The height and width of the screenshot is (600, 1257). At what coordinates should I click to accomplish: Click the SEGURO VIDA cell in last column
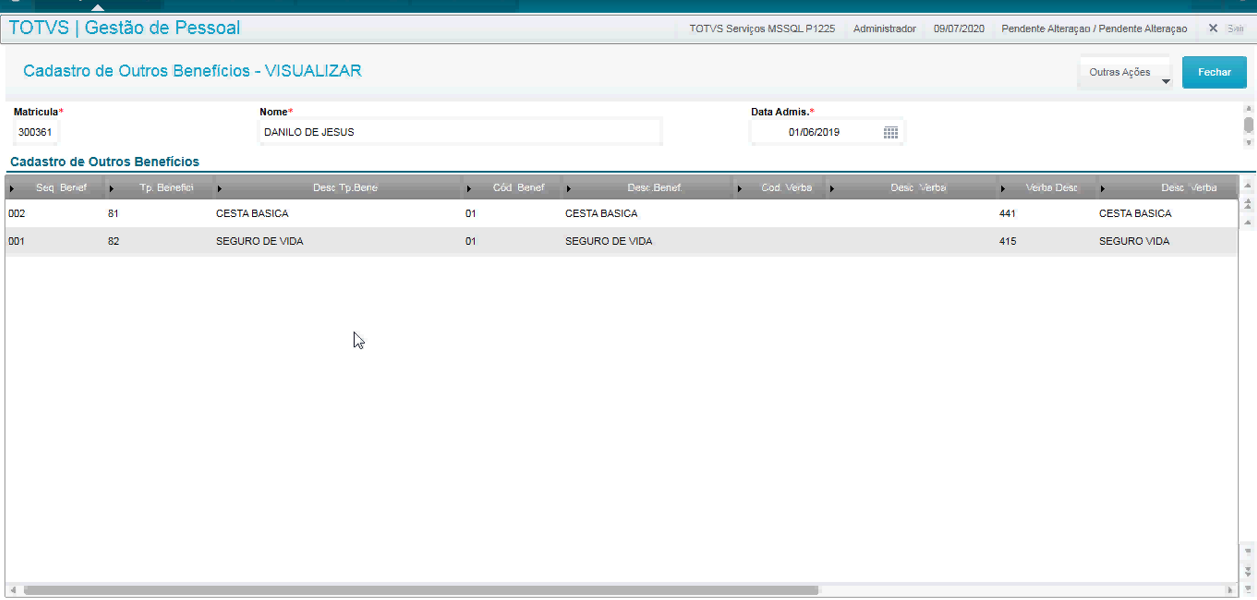(x=1134, y=242)
